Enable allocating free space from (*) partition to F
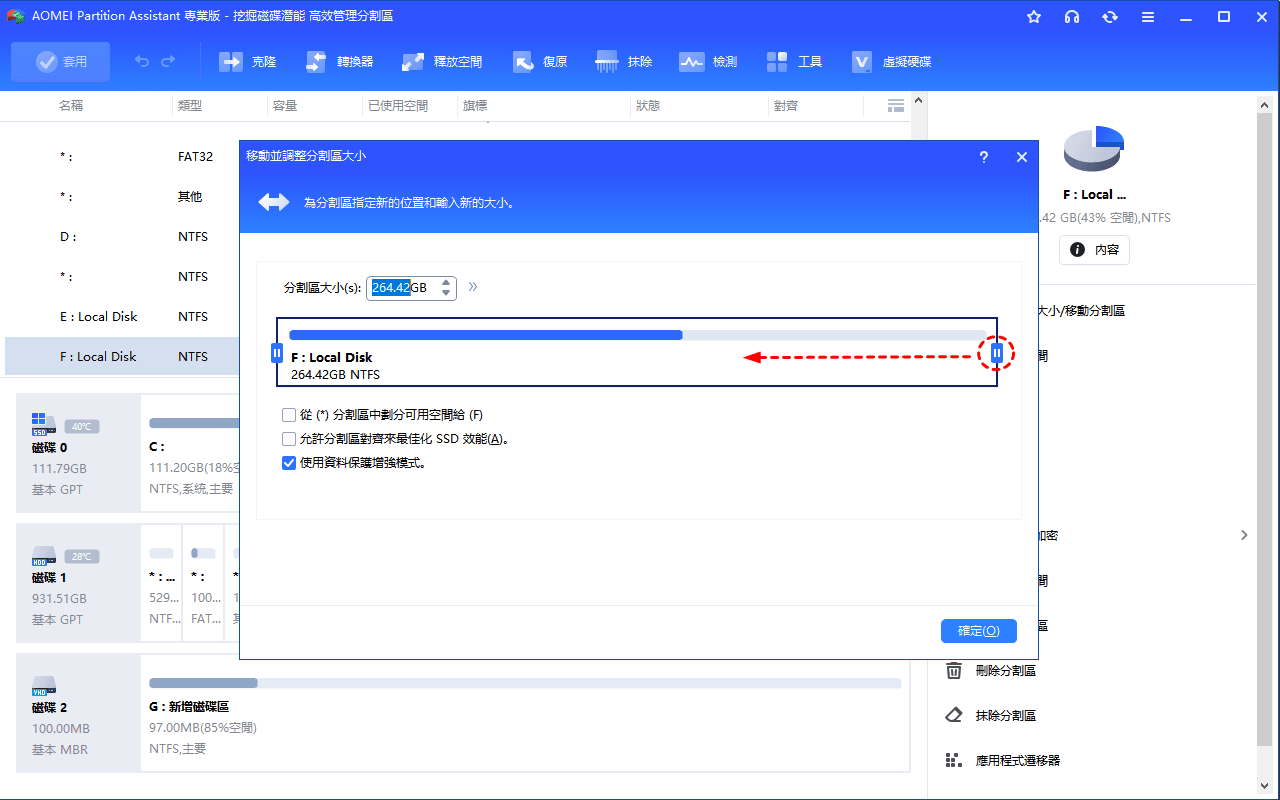This screenshot has width=1280, height=800. (289, 415)
